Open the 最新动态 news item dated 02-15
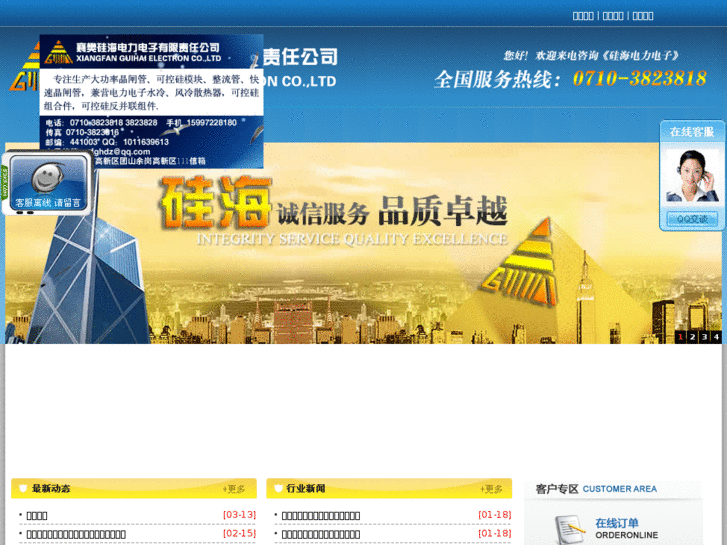 (76, 534)
